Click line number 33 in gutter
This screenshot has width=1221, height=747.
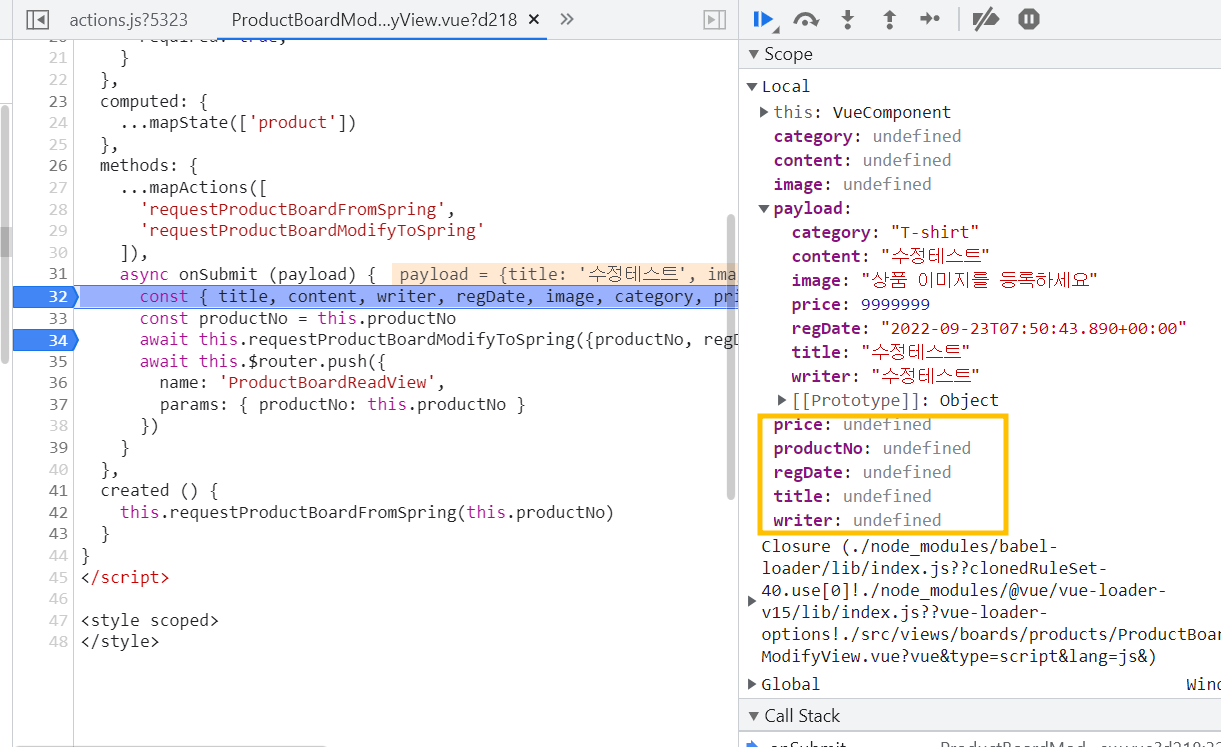[x=57, y=318]
